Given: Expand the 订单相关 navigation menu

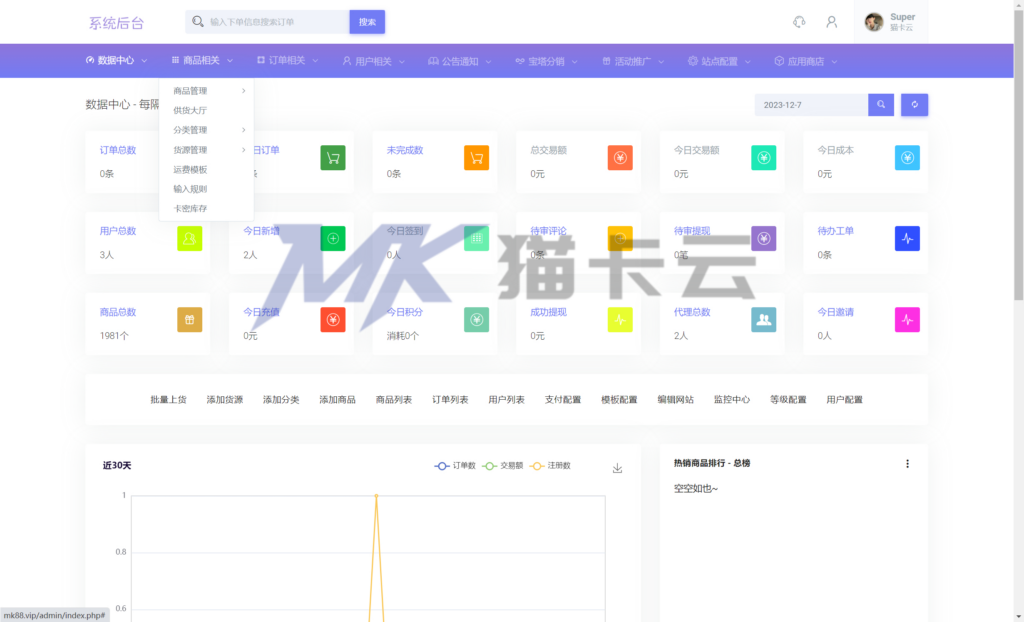Looking at the screenshot, I should (287, 61).
